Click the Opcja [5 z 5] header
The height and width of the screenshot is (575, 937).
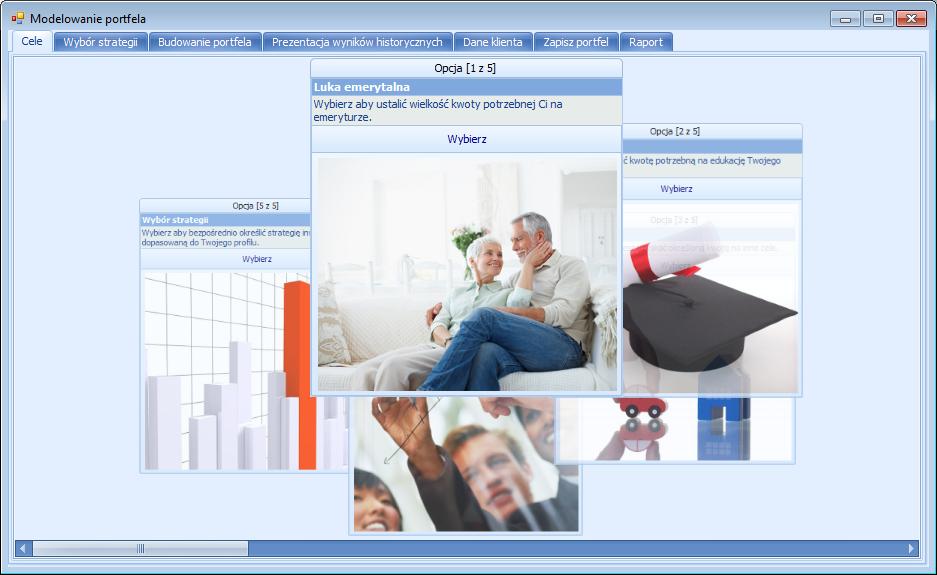click(256, 206)
